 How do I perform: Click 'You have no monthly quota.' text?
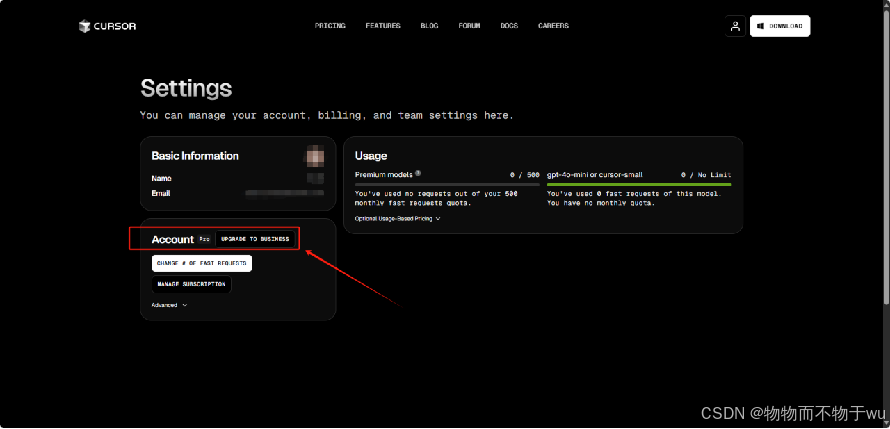coord(601,203)
